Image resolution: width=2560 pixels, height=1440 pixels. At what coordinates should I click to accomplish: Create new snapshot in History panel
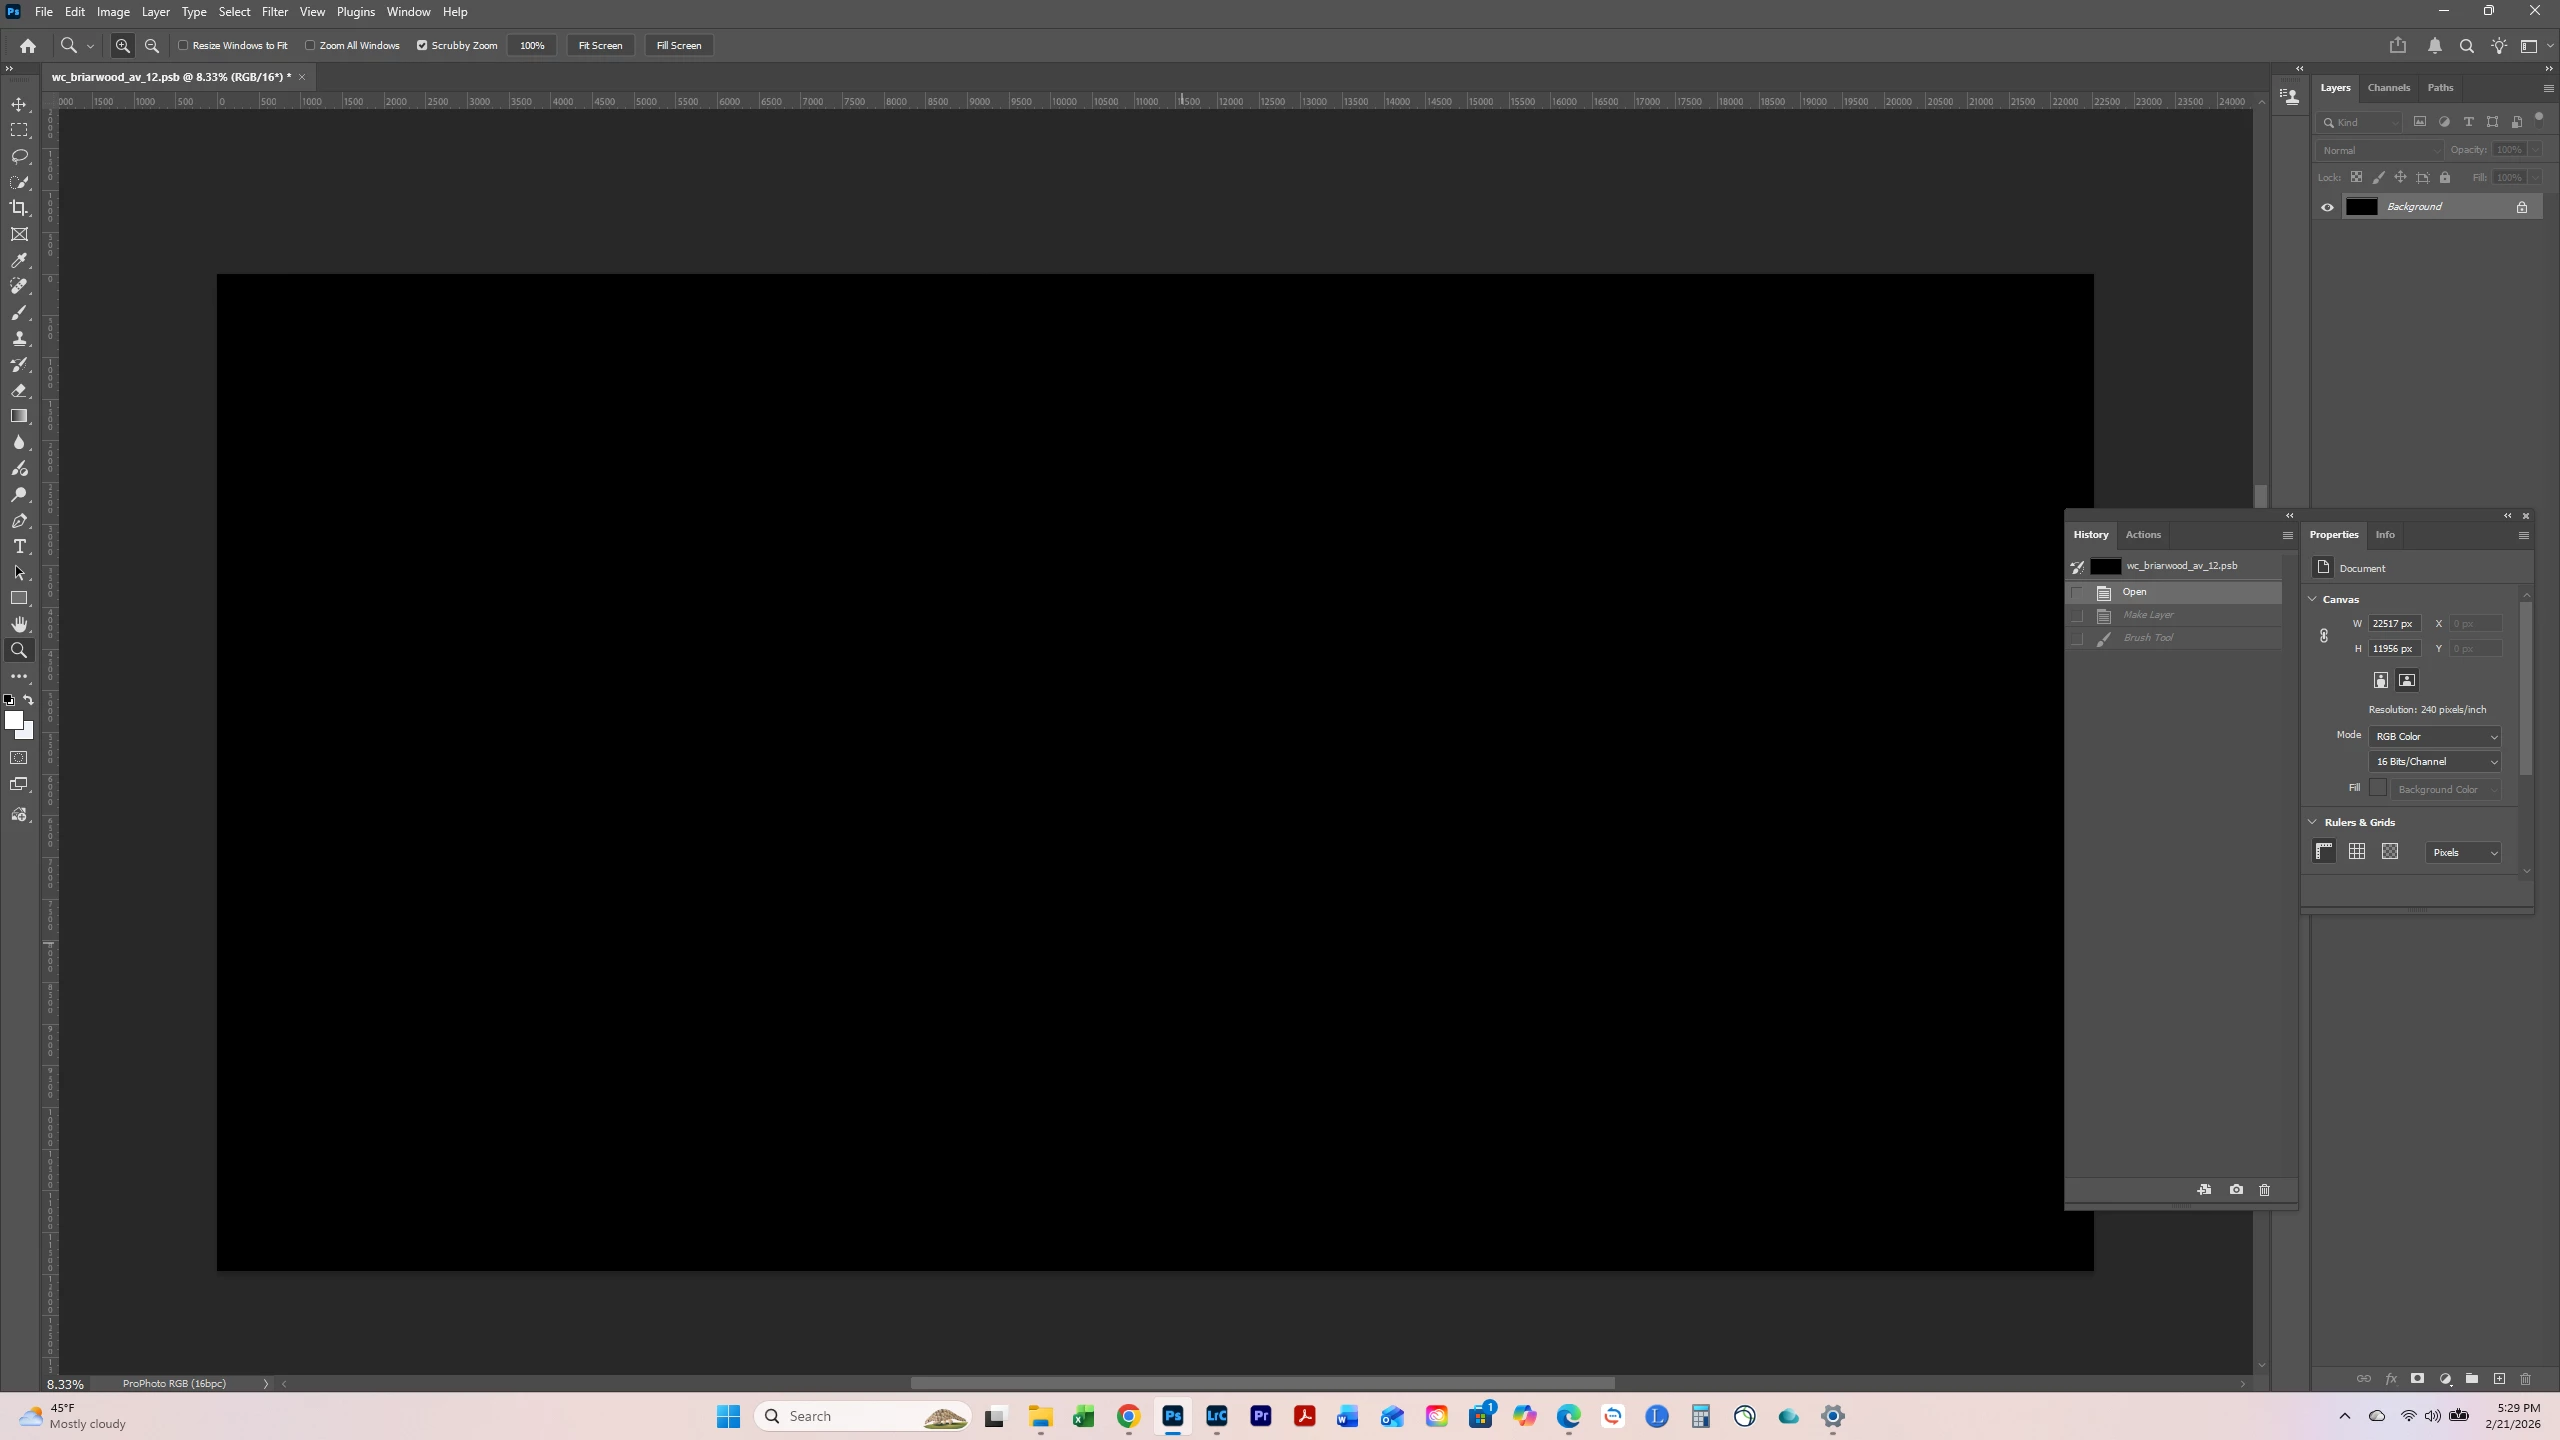[x=2236, y=1190]
